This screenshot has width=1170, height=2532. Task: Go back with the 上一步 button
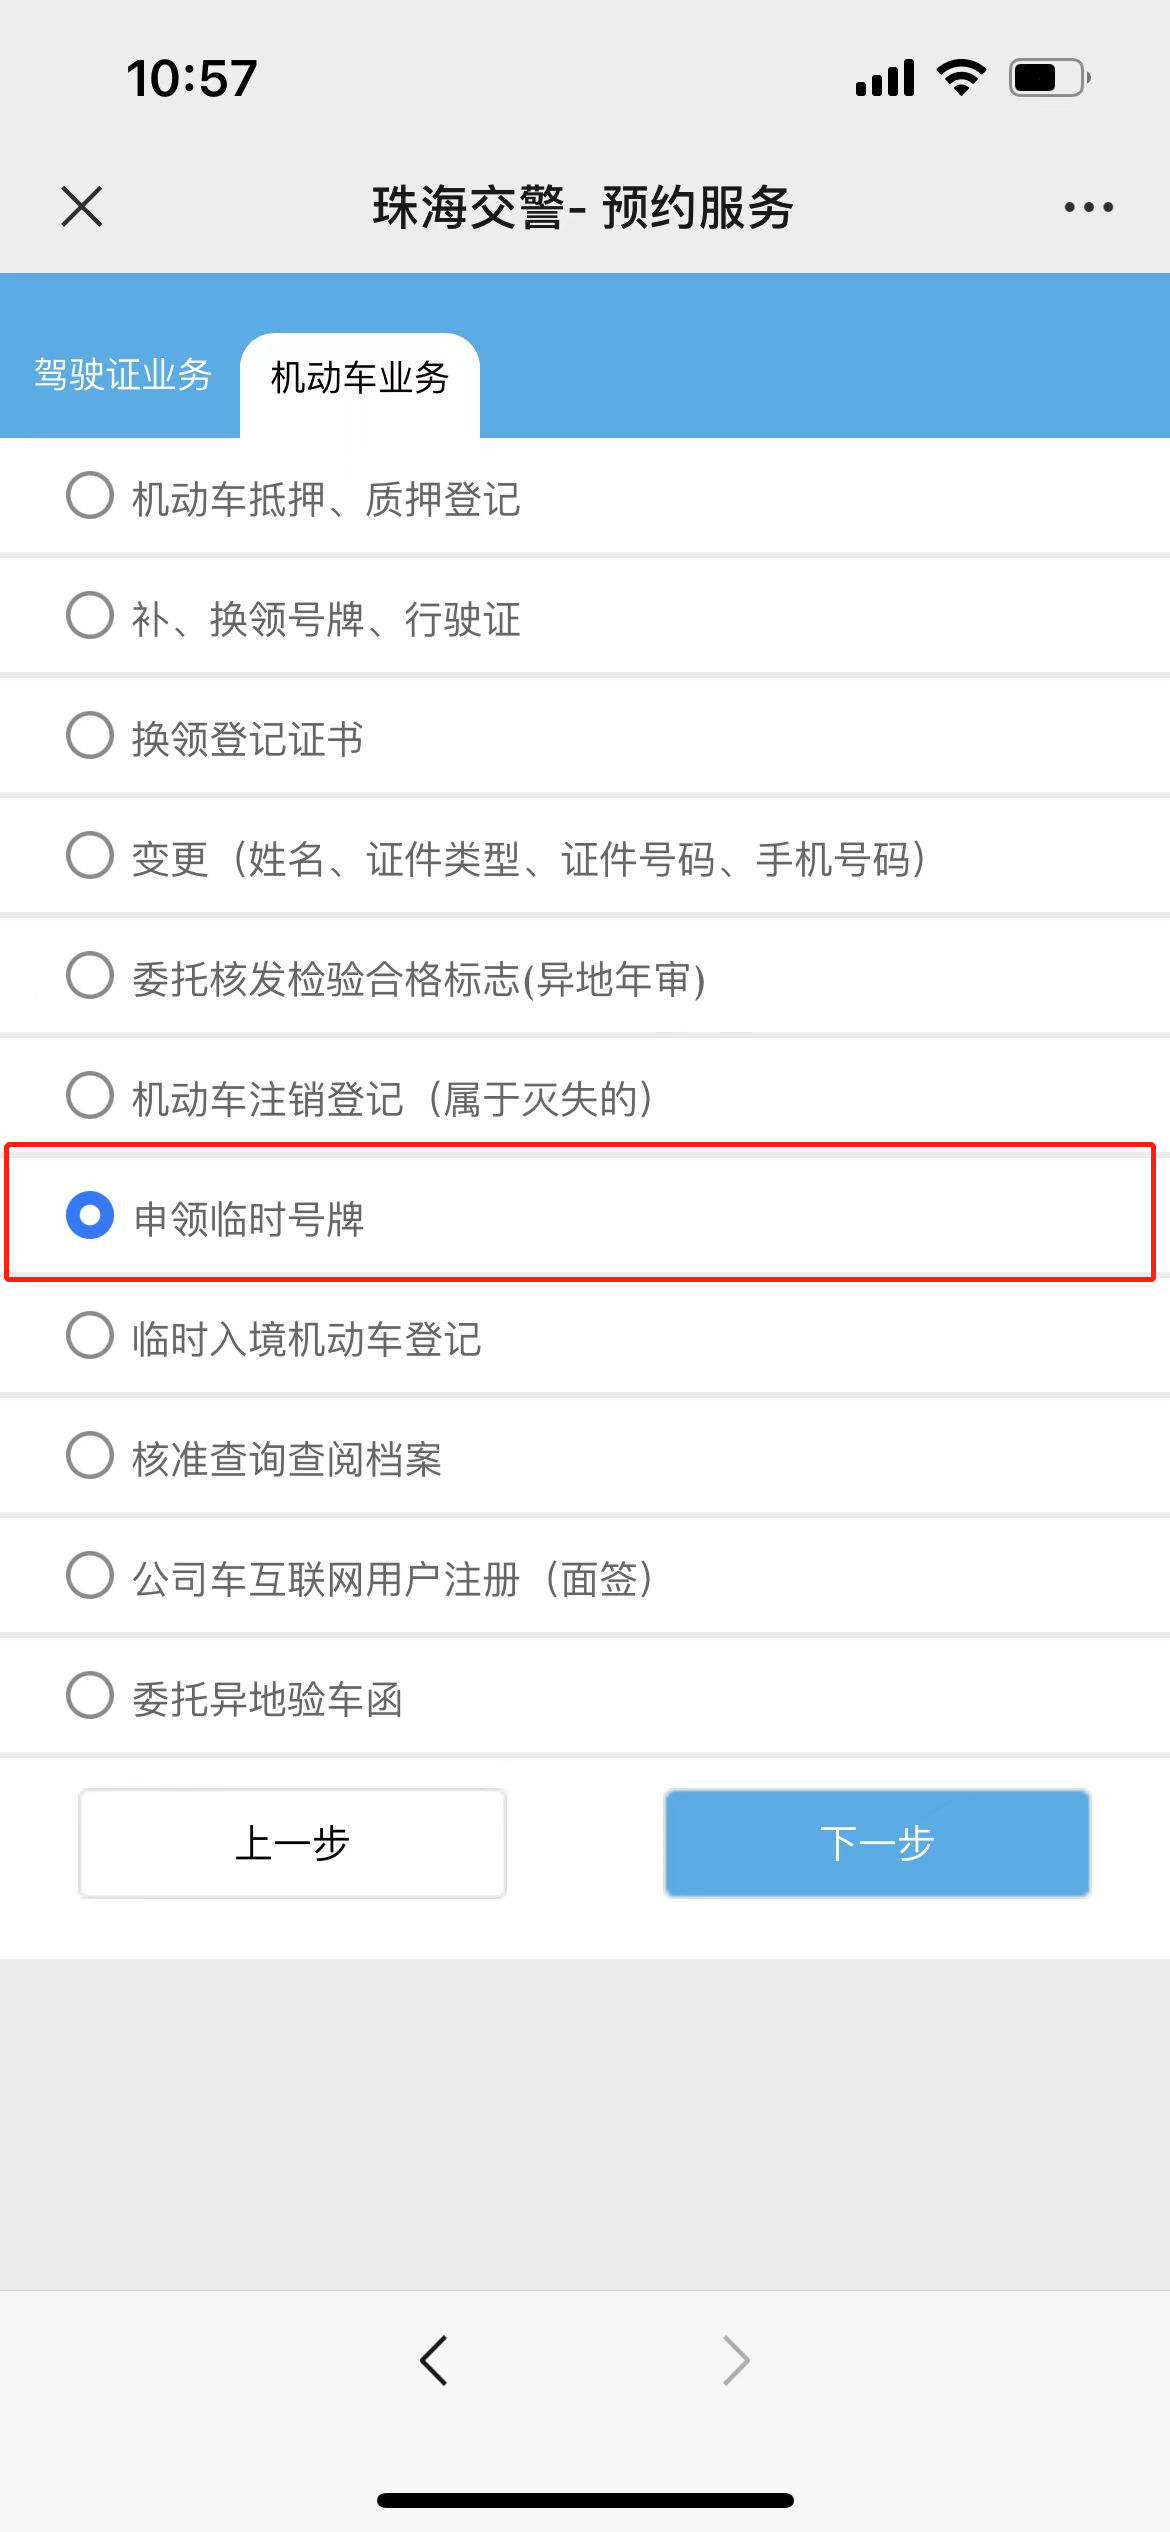coord(292,1842)
